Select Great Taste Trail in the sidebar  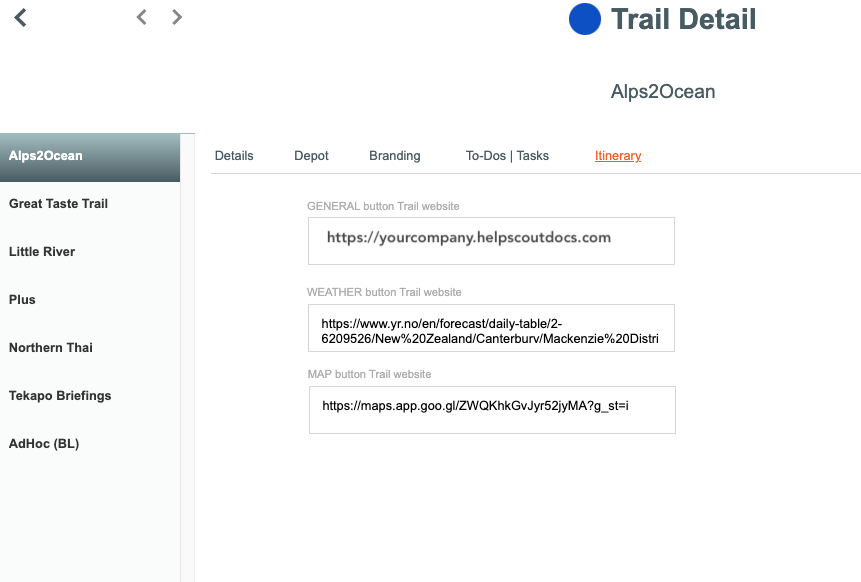coord(90,204)
